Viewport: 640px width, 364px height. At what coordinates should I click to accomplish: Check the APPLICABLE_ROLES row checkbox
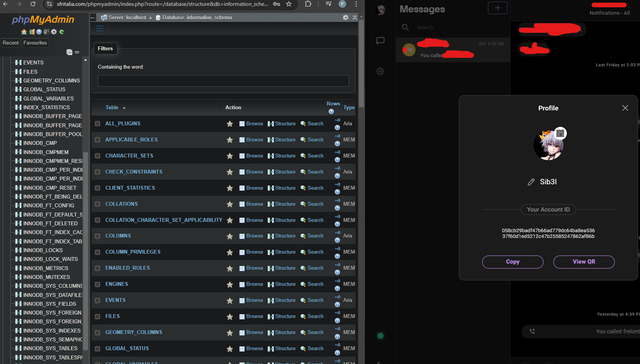pyautogui.click(x=98, y=140)
